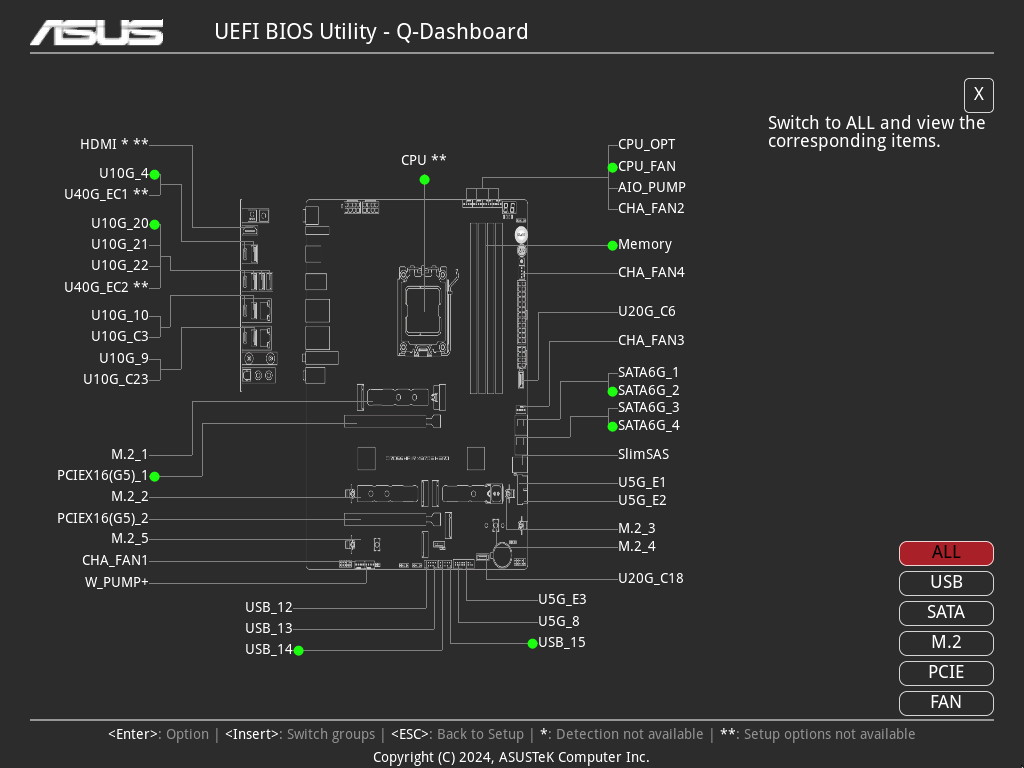
Task: Select the SATA6G_2 port label
Action: pos(648,391)
